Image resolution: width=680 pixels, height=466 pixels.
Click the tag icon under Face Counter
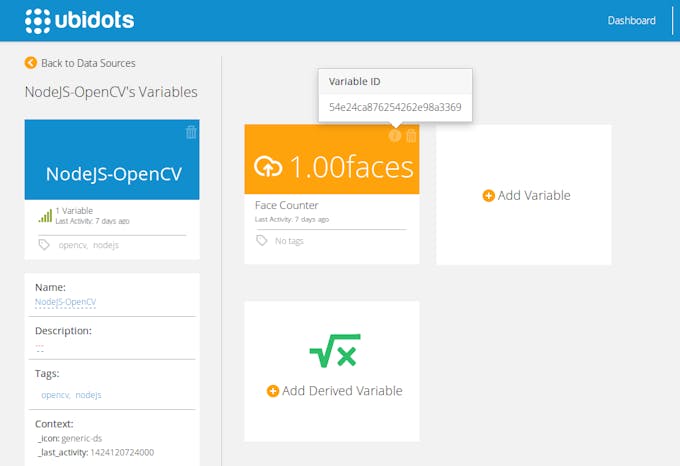coord(262,241)
